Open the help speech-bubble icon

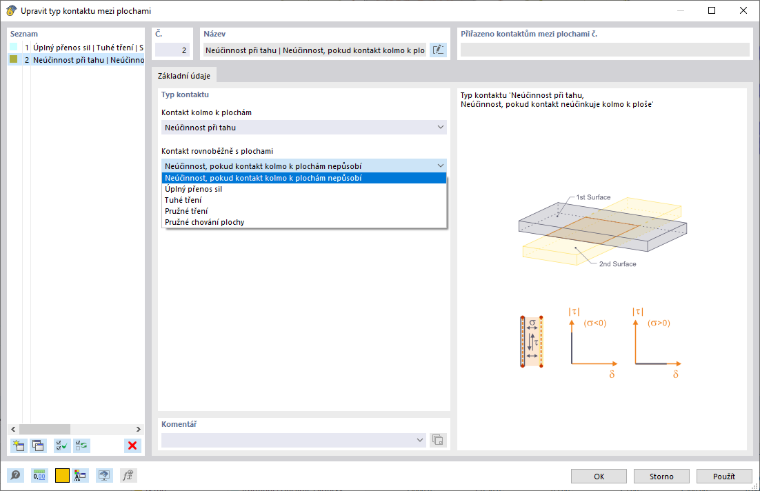(16, 475)
